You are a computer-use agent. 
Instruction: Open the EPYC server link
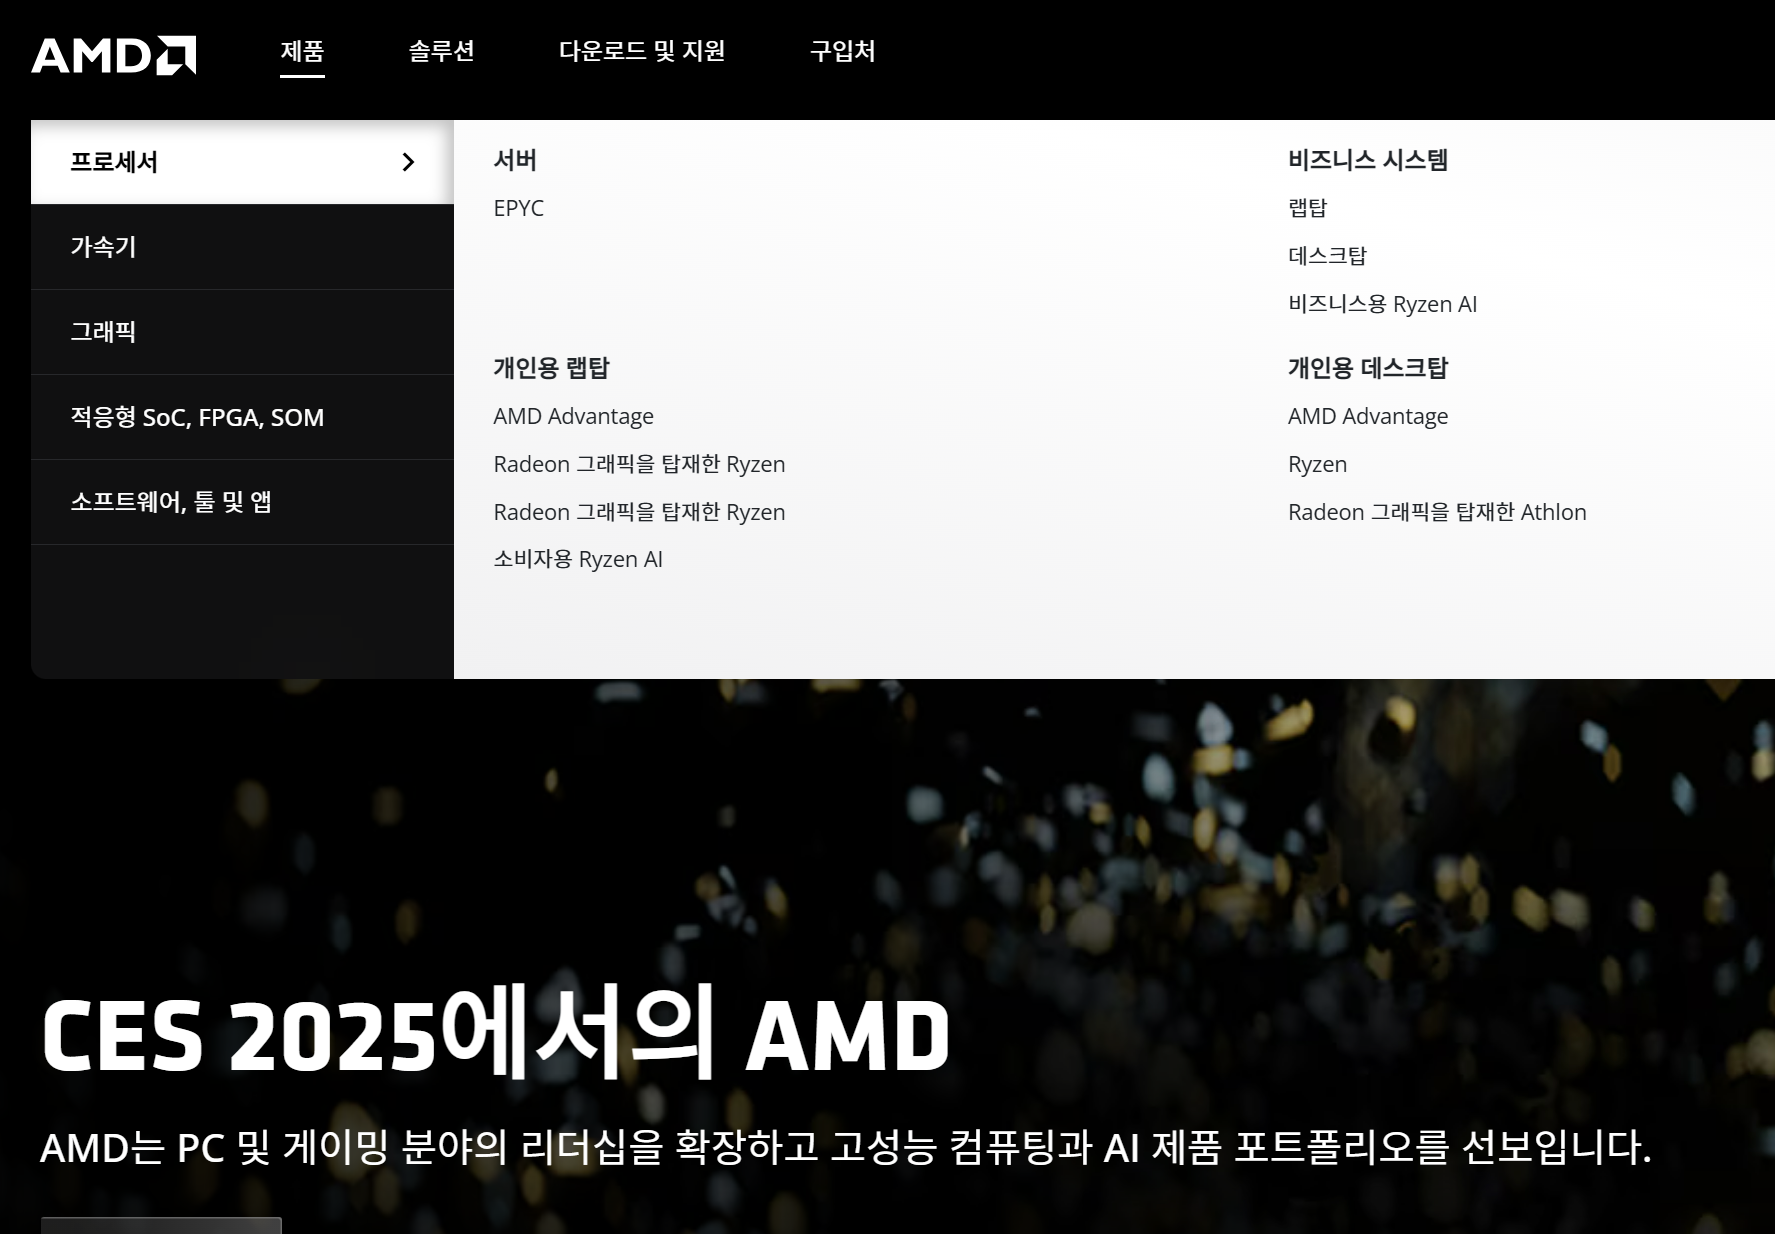click(x=519, y=208)
